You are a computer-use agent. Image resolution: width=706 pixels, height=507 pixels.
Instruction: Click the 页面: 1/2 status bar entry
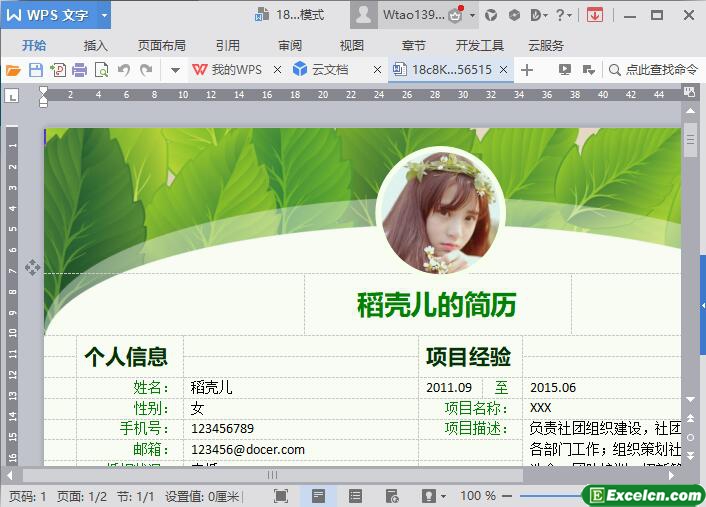(82, 497)
